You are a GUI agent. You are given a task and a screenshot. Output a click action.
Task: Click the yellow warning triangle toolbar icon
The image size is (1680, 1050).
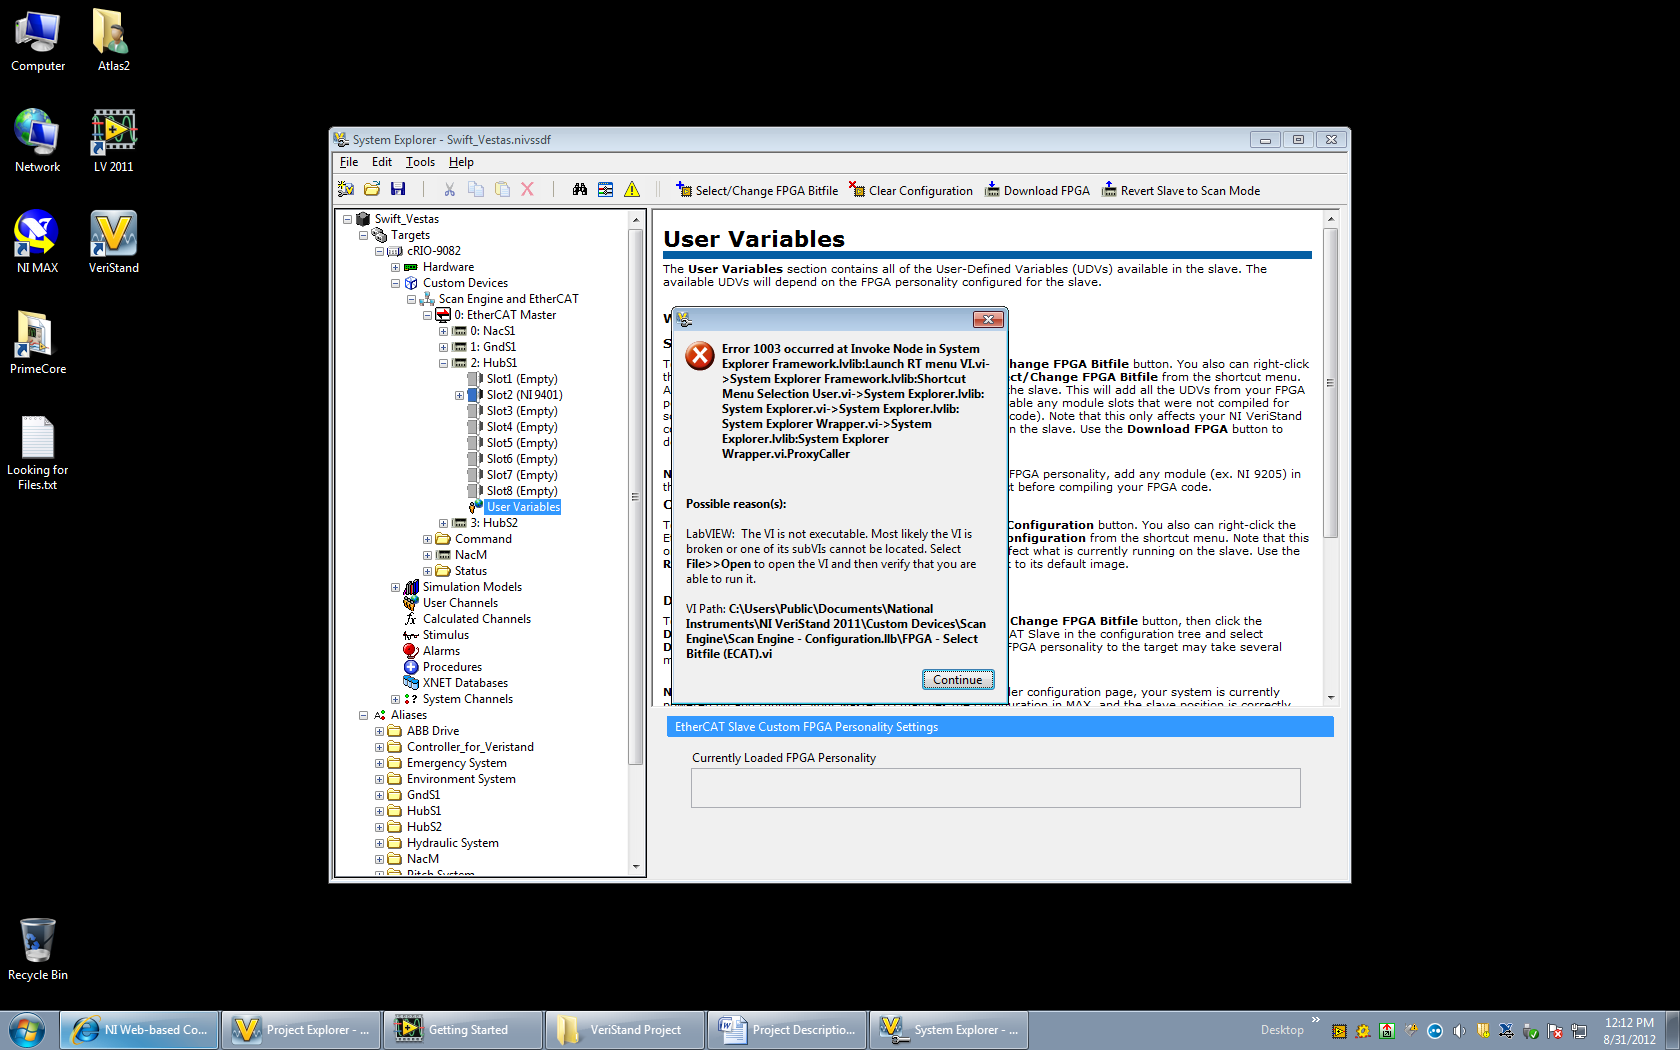pos(632,189)
